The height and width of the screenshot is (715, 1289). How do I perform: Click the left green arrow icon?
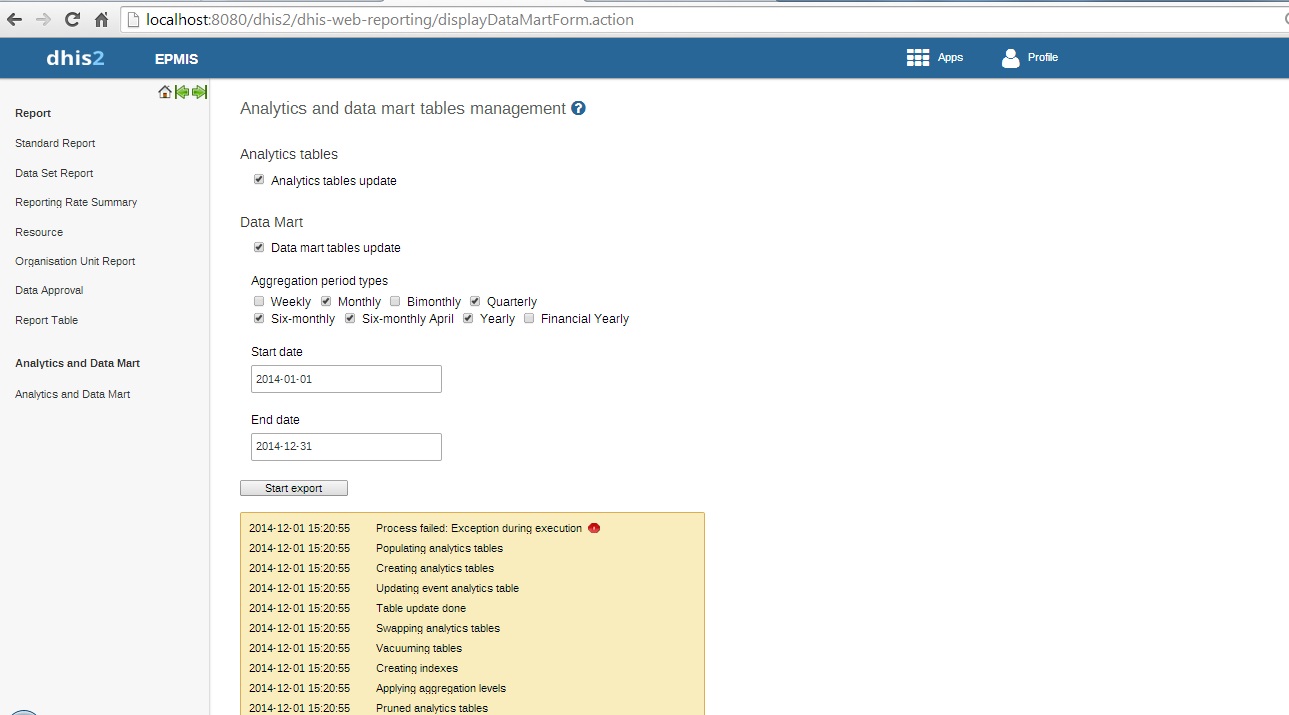click(x=182, y=92)
